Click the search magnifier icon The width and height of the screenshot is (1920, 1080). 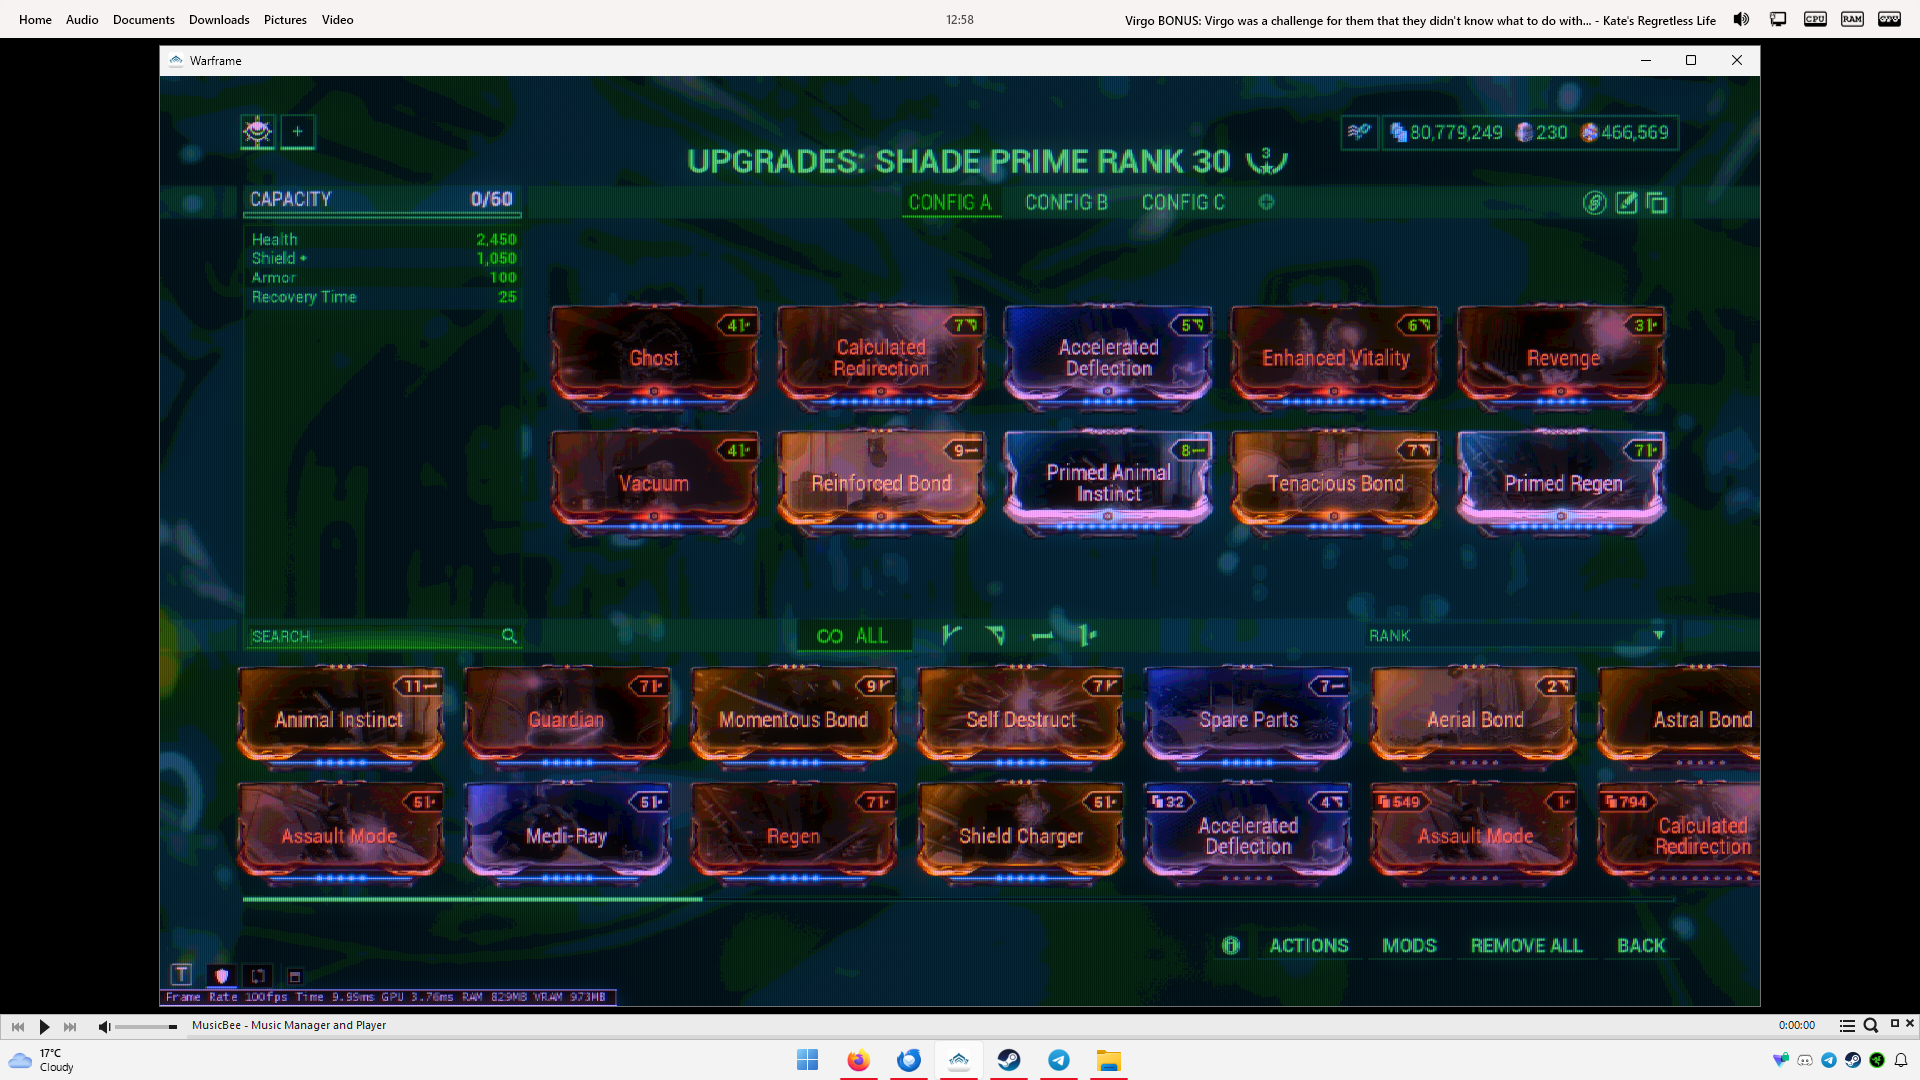coord(509,636)
